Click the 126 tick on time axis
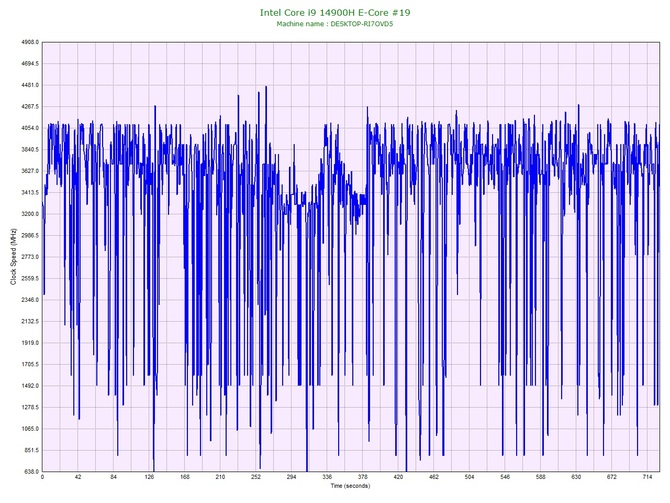This screenshot has width=670, height=503. 149,477
